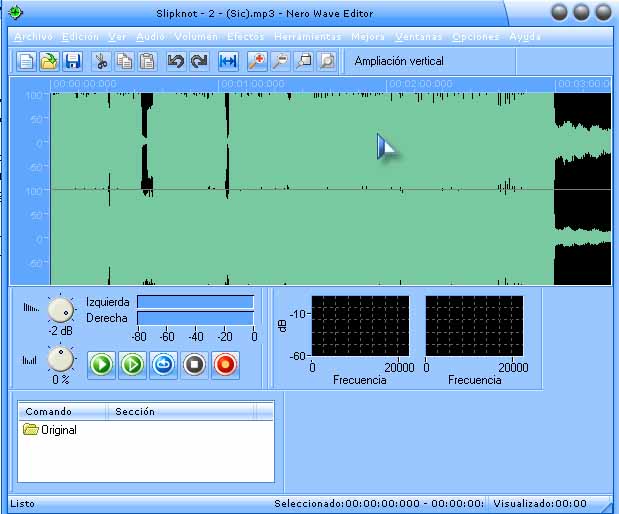Click the balance bars icon beside 0 % knob
Image resolution: width=619 pixels, height=514 pixels.
point(30,360)
